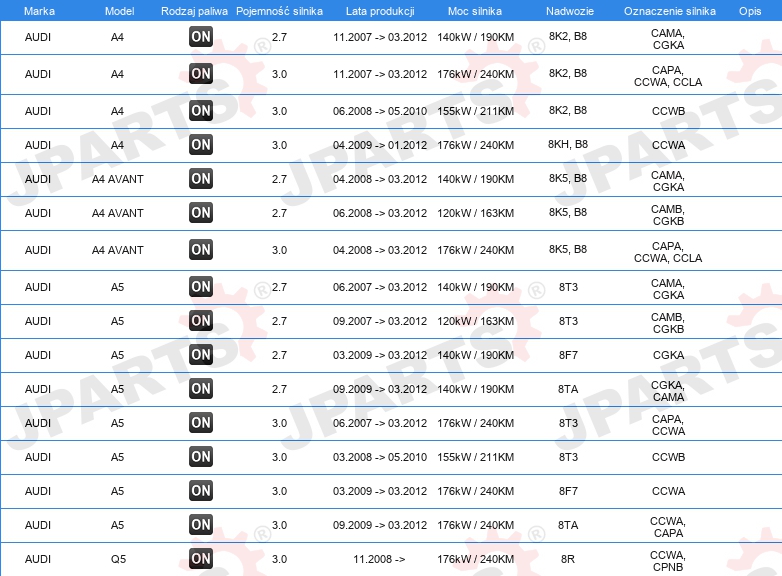This screenshot has width=782, height=576.
Task: Select the 8F7 body cell in the 3.0 row
Action: point(568,491)
